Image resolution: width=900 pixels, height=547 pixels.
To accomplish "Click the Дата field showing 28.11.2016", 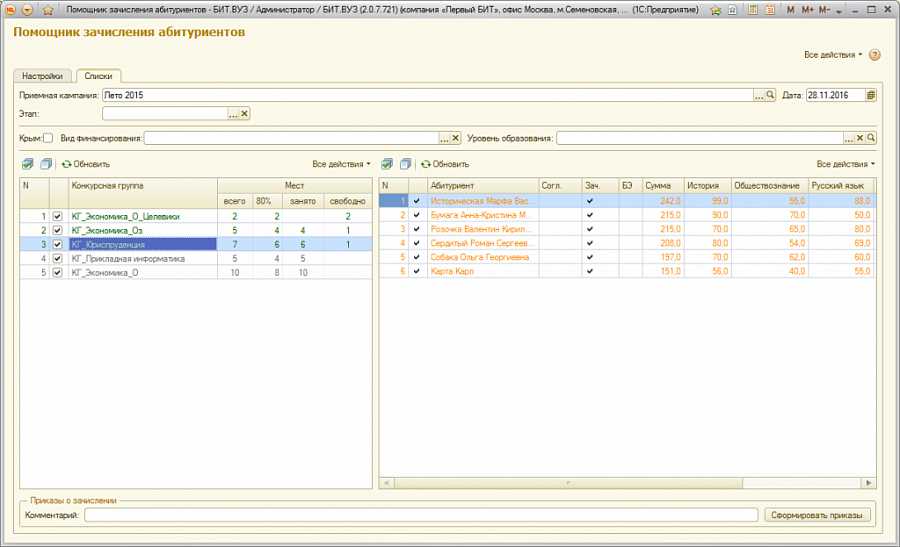I will click(x=835, y=95).
